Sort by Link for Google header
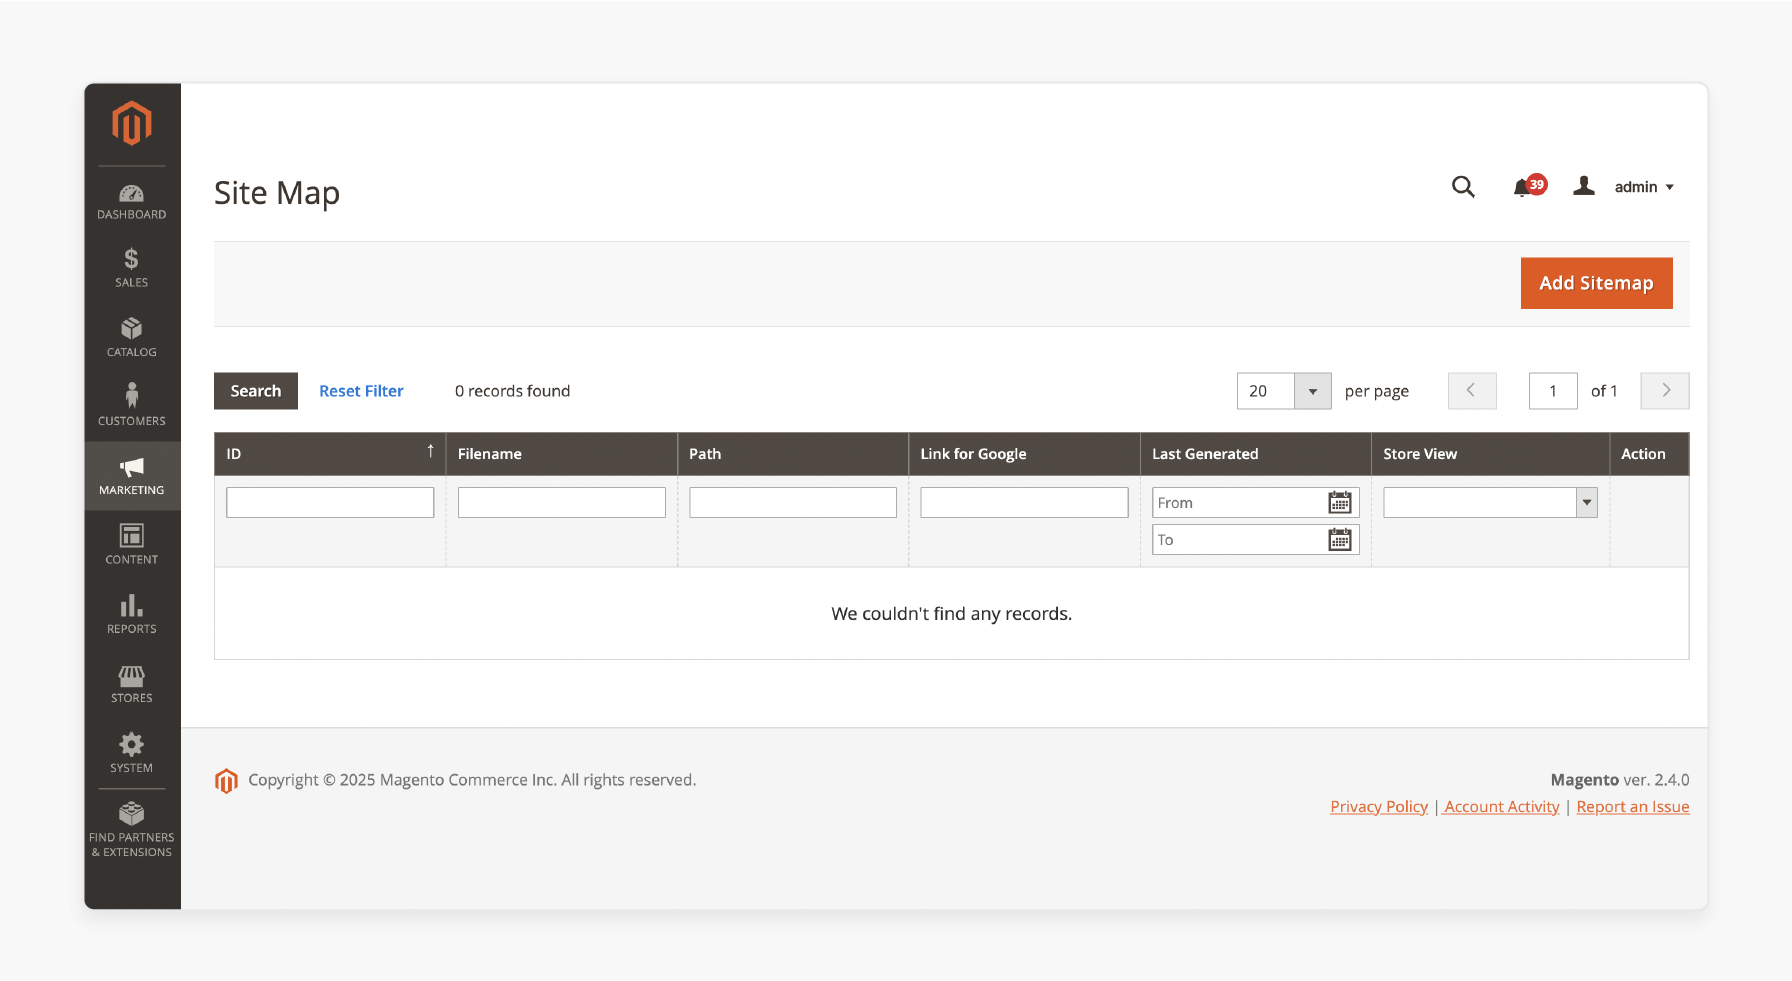 [1024, 454]
